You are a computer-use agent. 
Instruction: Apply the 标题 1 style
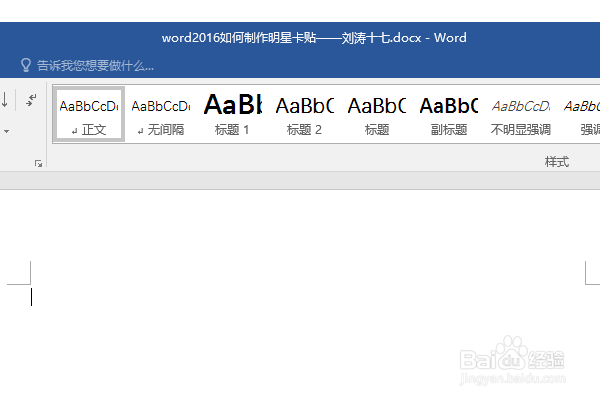(x=233, y=114)
